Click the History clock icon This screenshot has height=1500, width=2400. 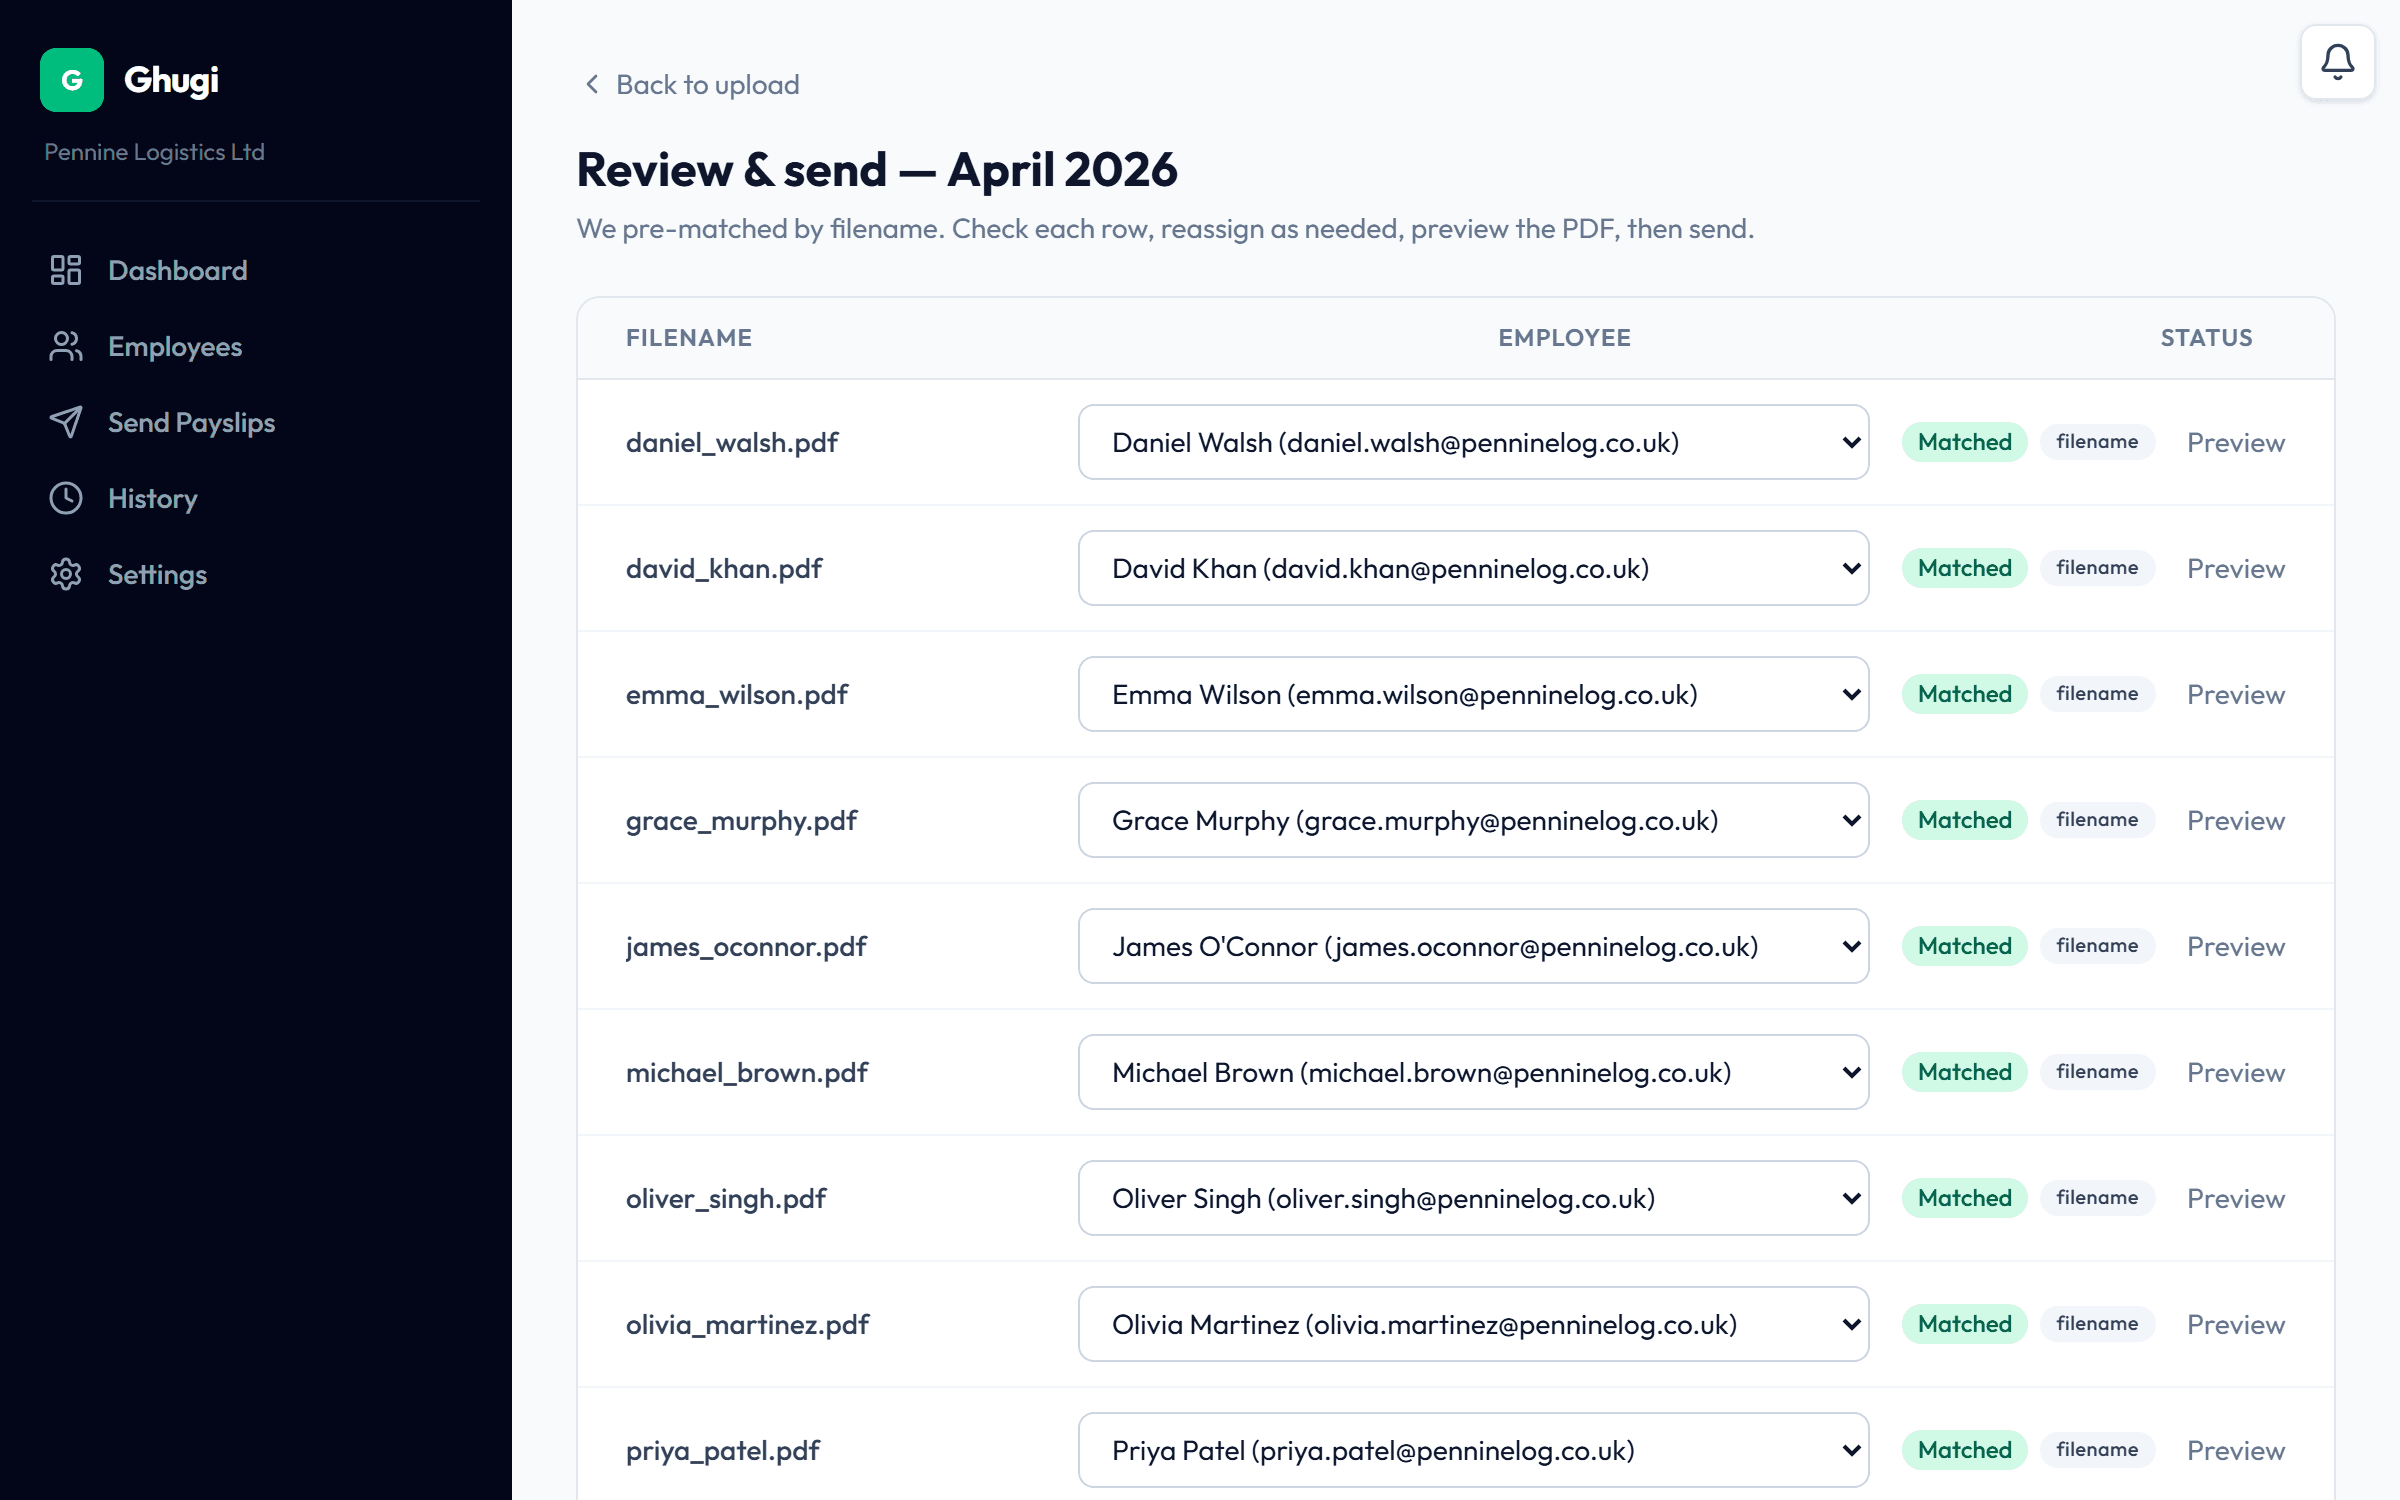click(66, 498)
